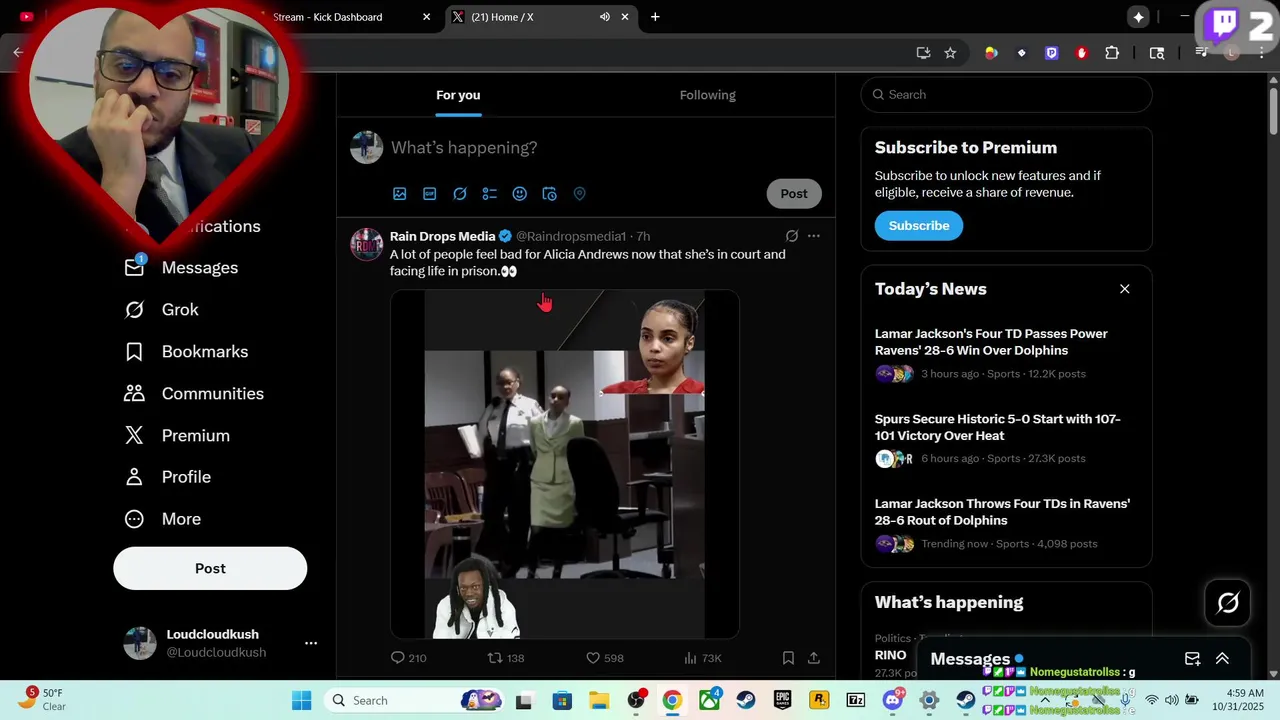This screenshot has width=1280, height=720.
Task: Like the Alicia Andrews post
Action: [x=604, y=658]
